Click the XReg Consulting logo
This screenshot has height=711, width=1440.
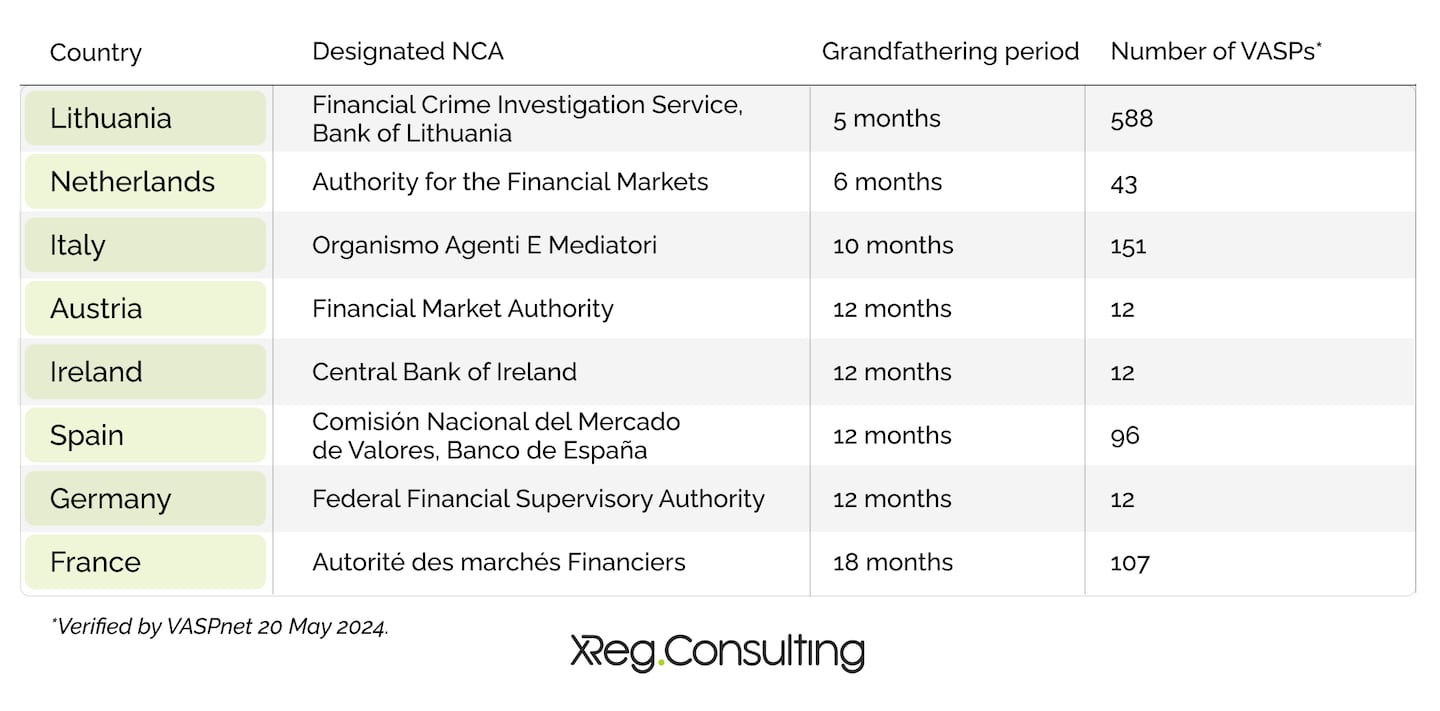coord(717,652)
